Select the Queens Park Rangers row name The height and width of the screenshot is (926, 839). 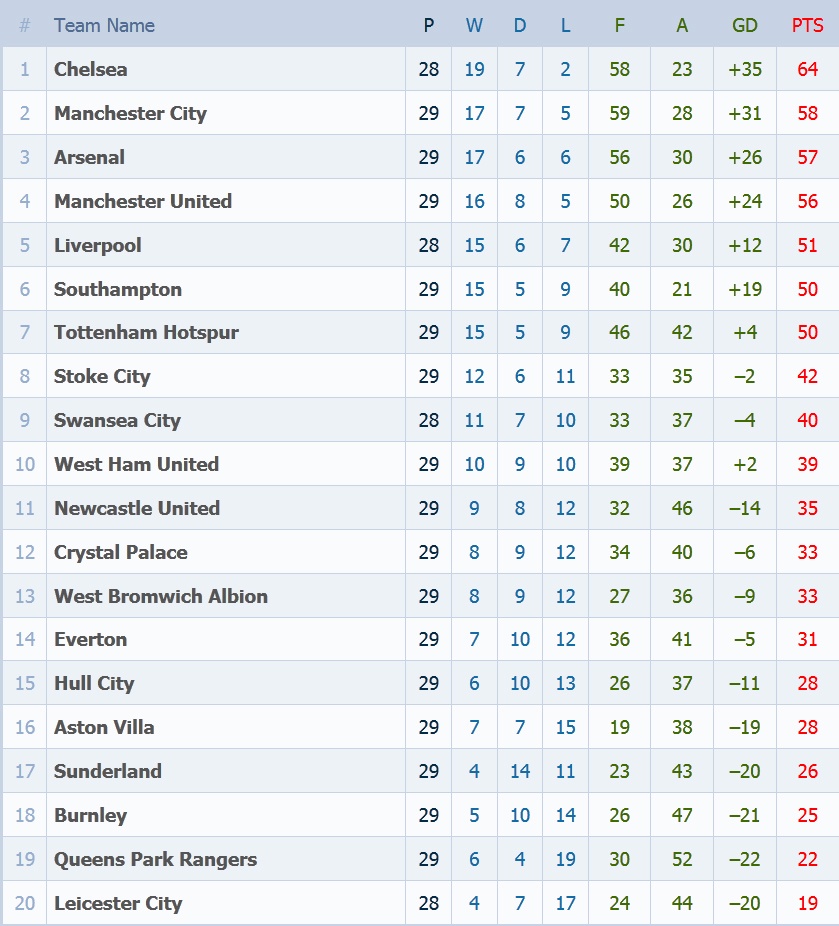click(155, 859)
